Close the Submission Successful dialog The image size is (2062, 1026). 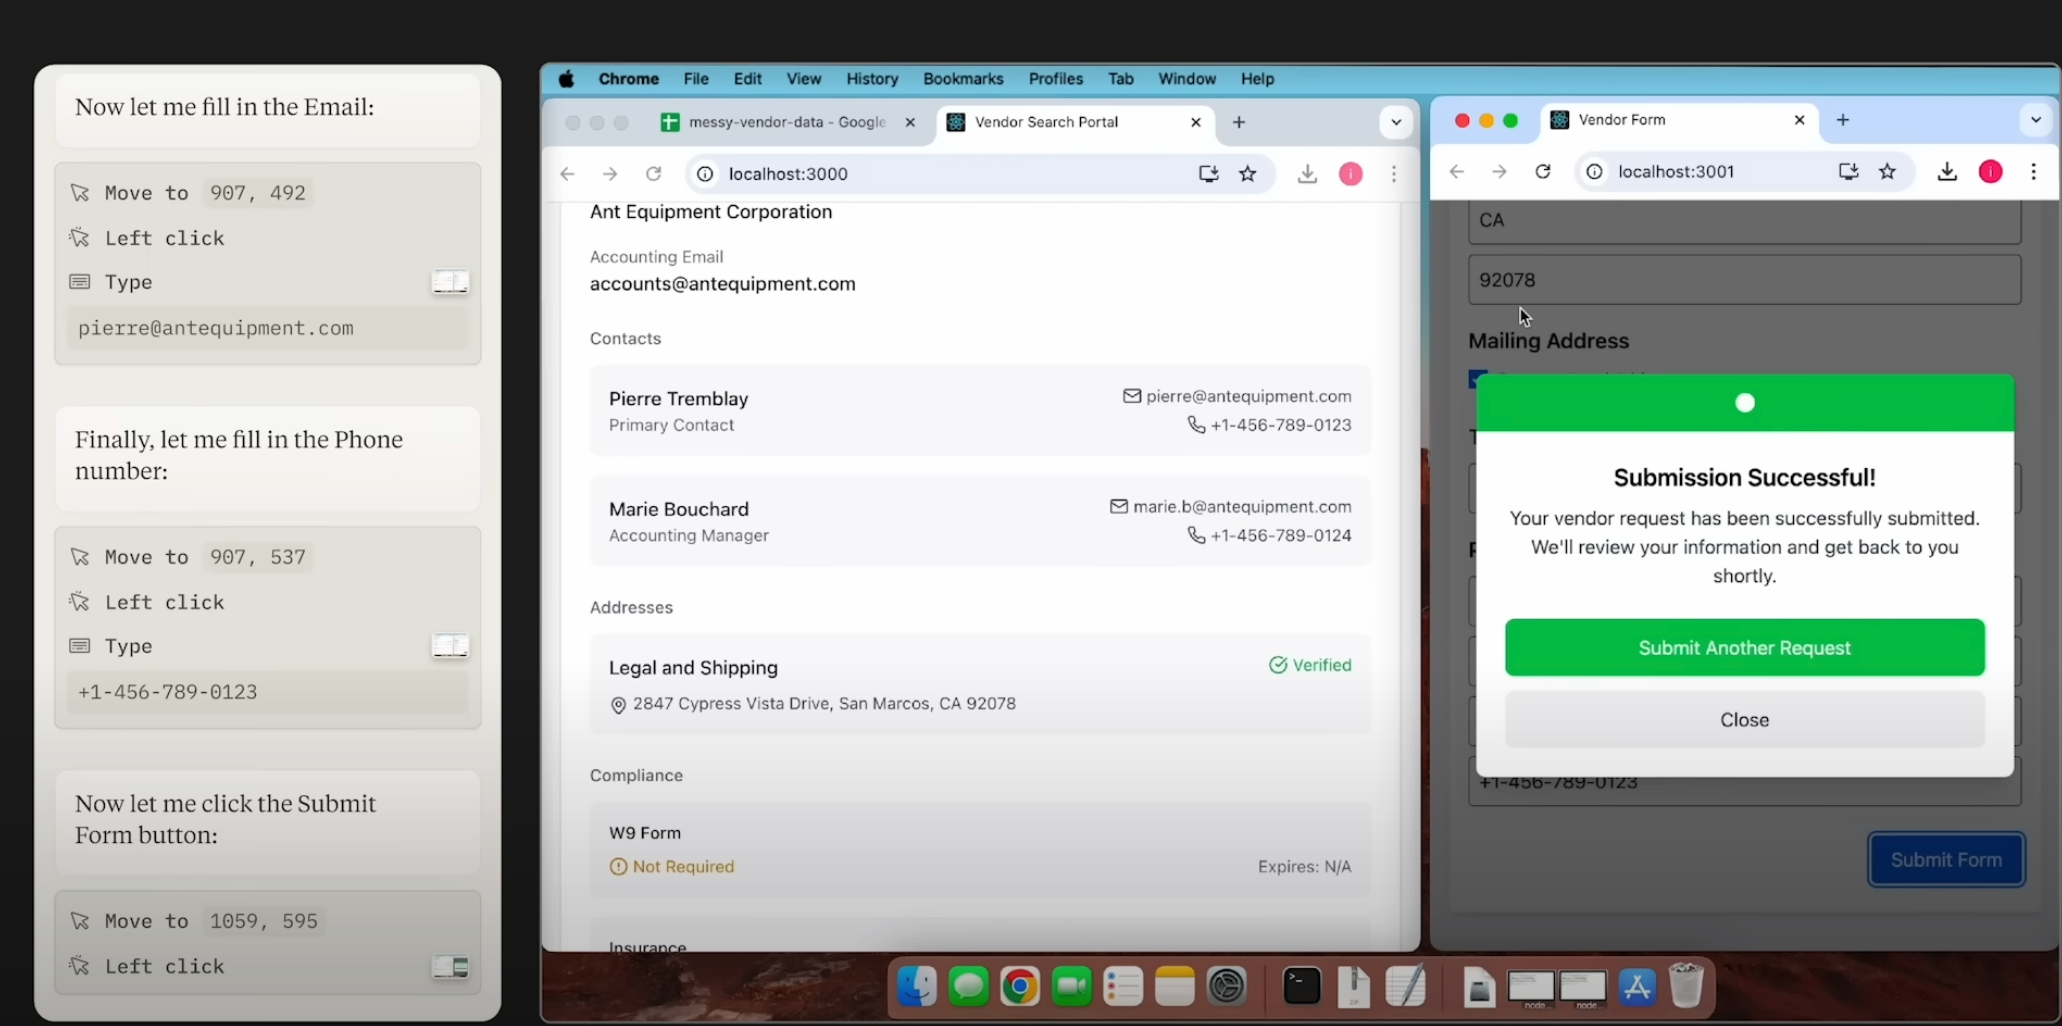(1744, 719)
